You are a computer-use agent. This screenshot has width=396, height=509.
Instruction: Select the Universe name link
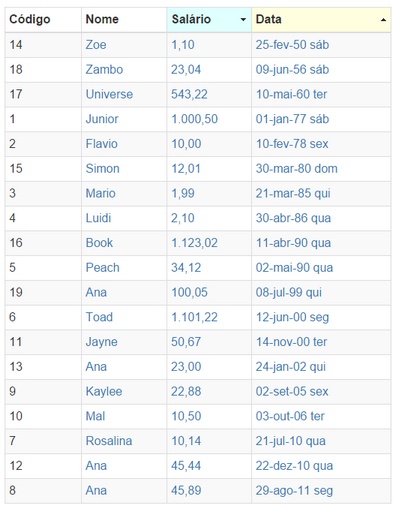tap(109, 94)
